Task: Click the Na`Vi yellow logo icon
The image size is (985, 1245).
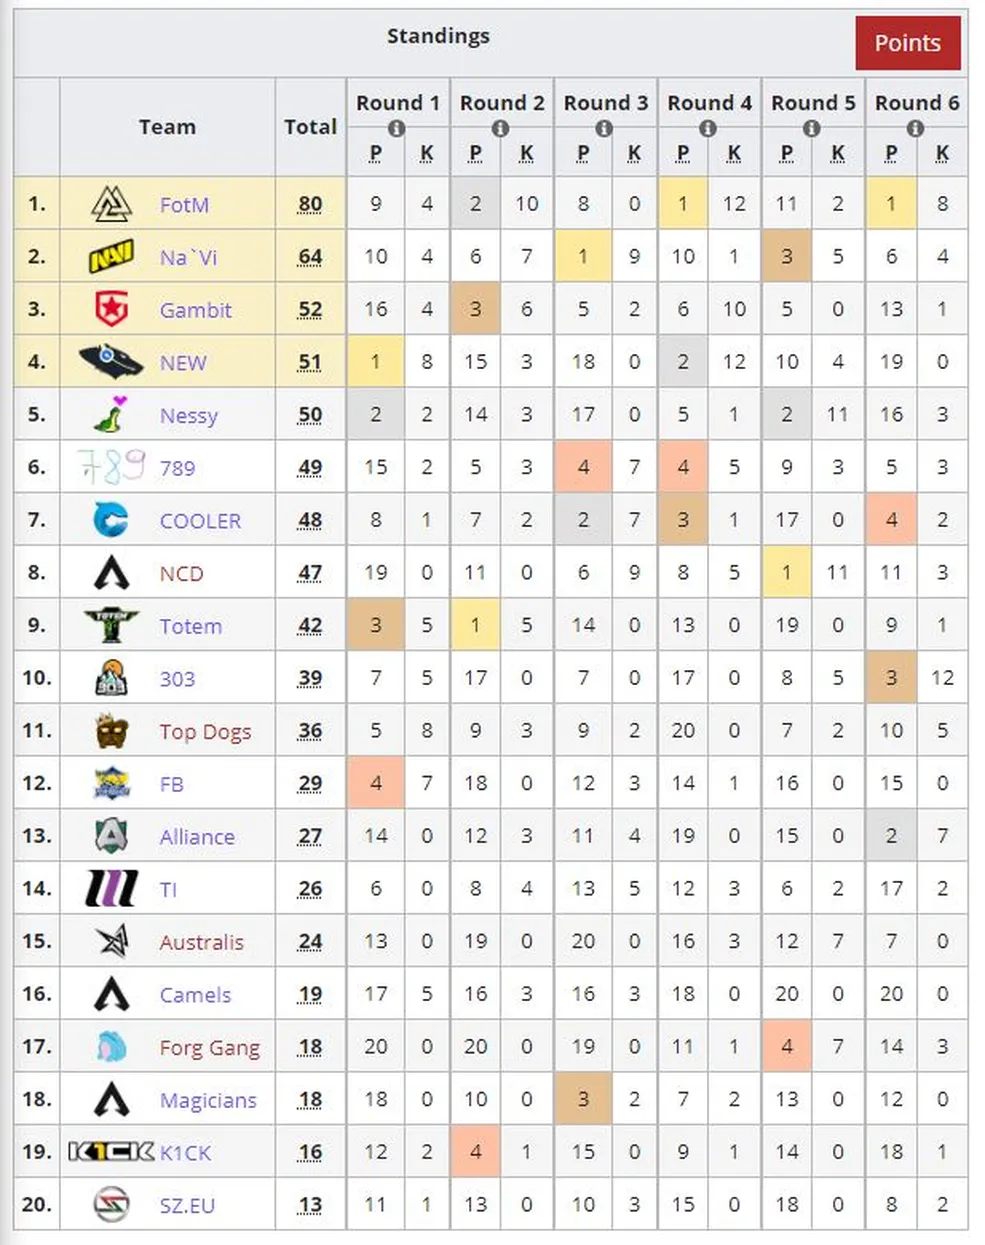Action: click(111, 257)
